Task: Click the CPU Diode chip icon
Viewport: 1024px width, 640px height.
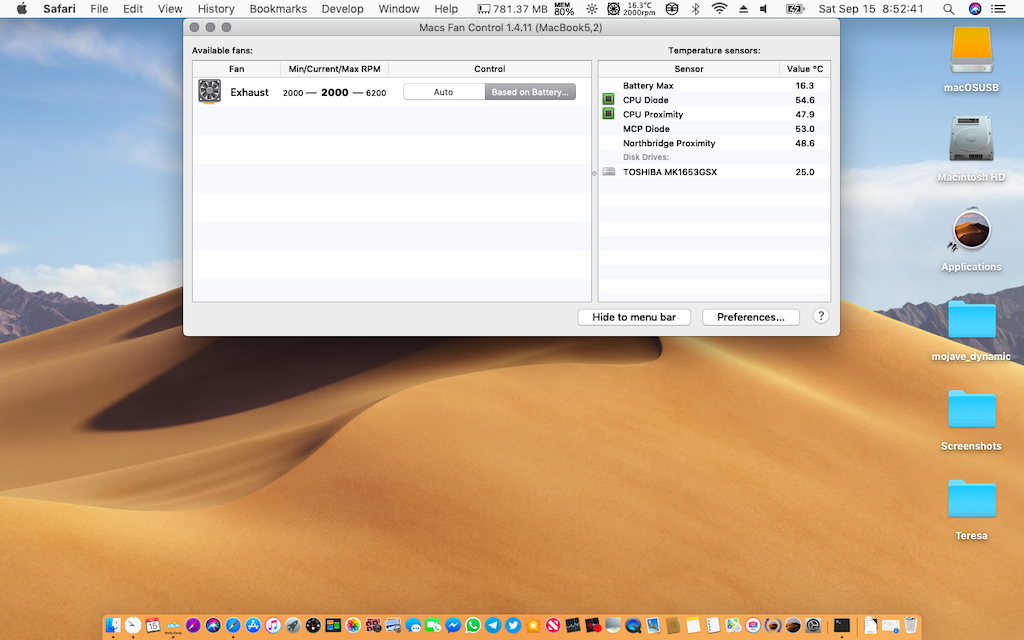Action: pos(608,99)
